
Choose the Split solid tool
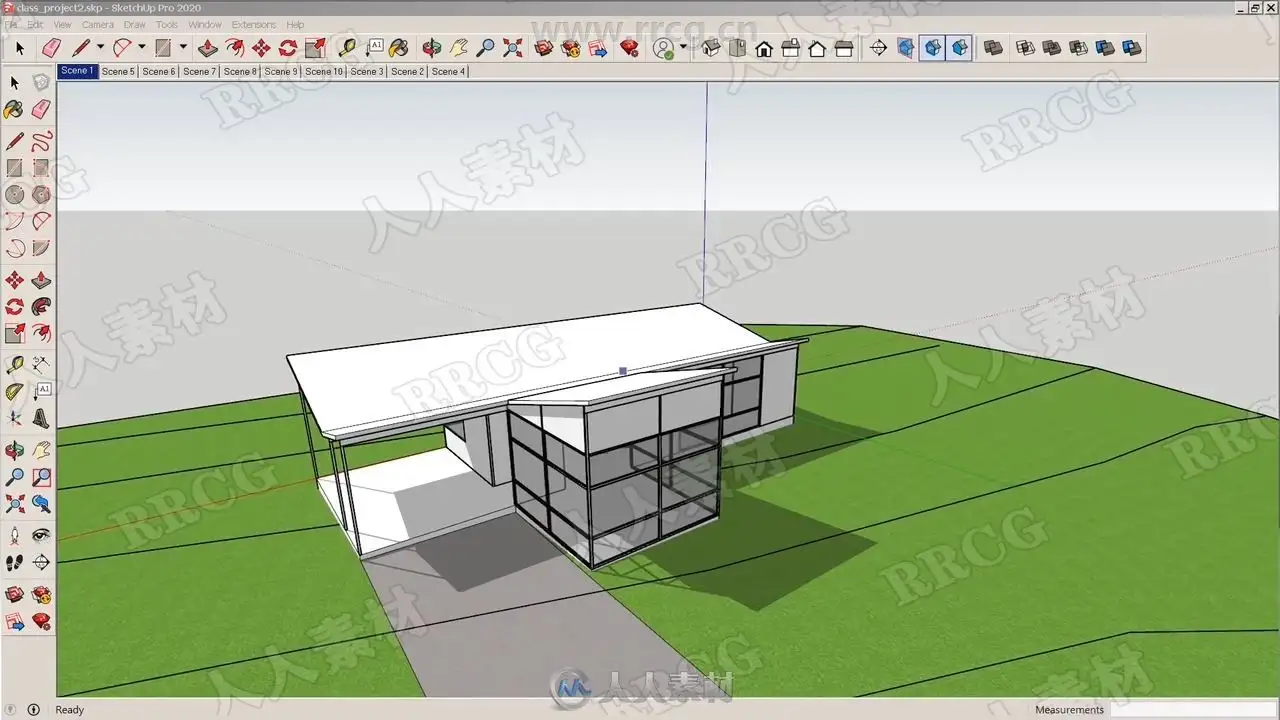pos(1132,48)
